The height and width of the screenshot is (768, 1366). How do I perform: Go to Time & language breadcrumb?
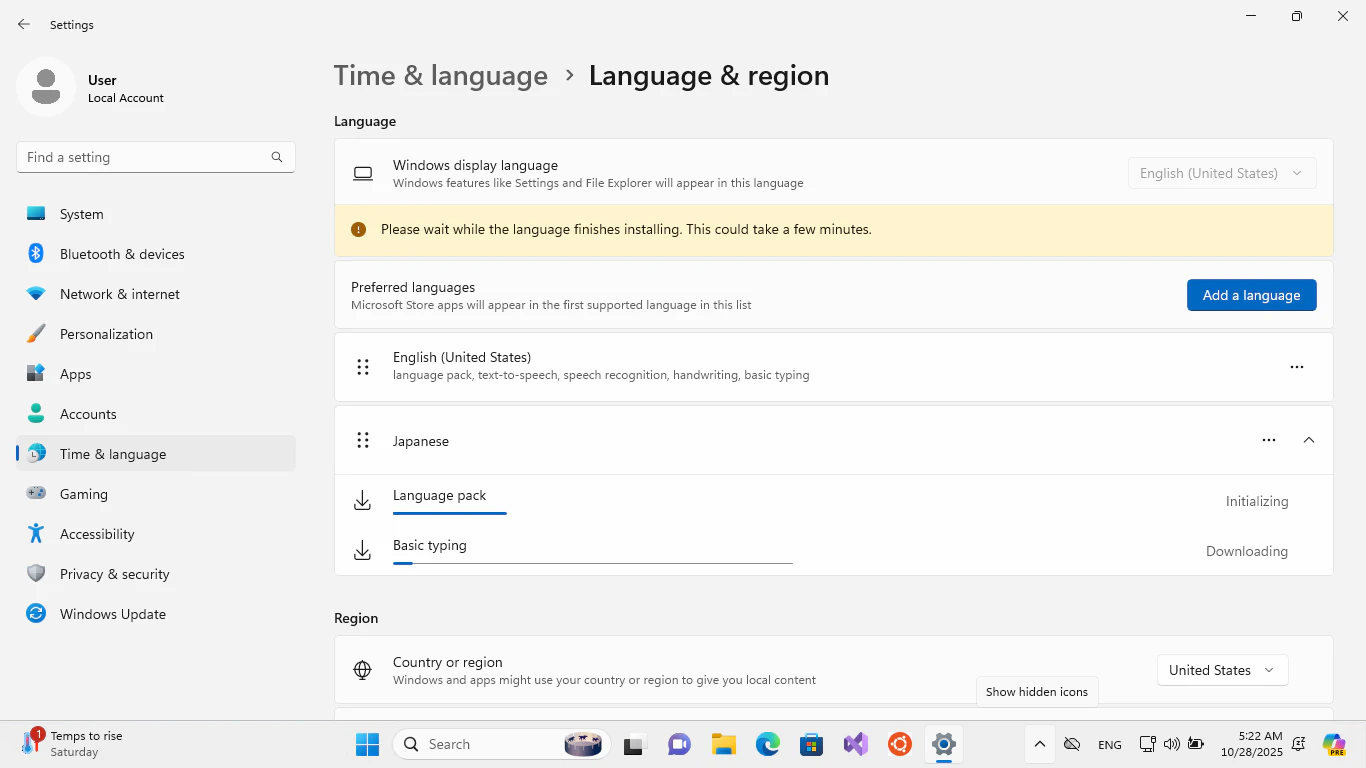(x=441, y=76)
